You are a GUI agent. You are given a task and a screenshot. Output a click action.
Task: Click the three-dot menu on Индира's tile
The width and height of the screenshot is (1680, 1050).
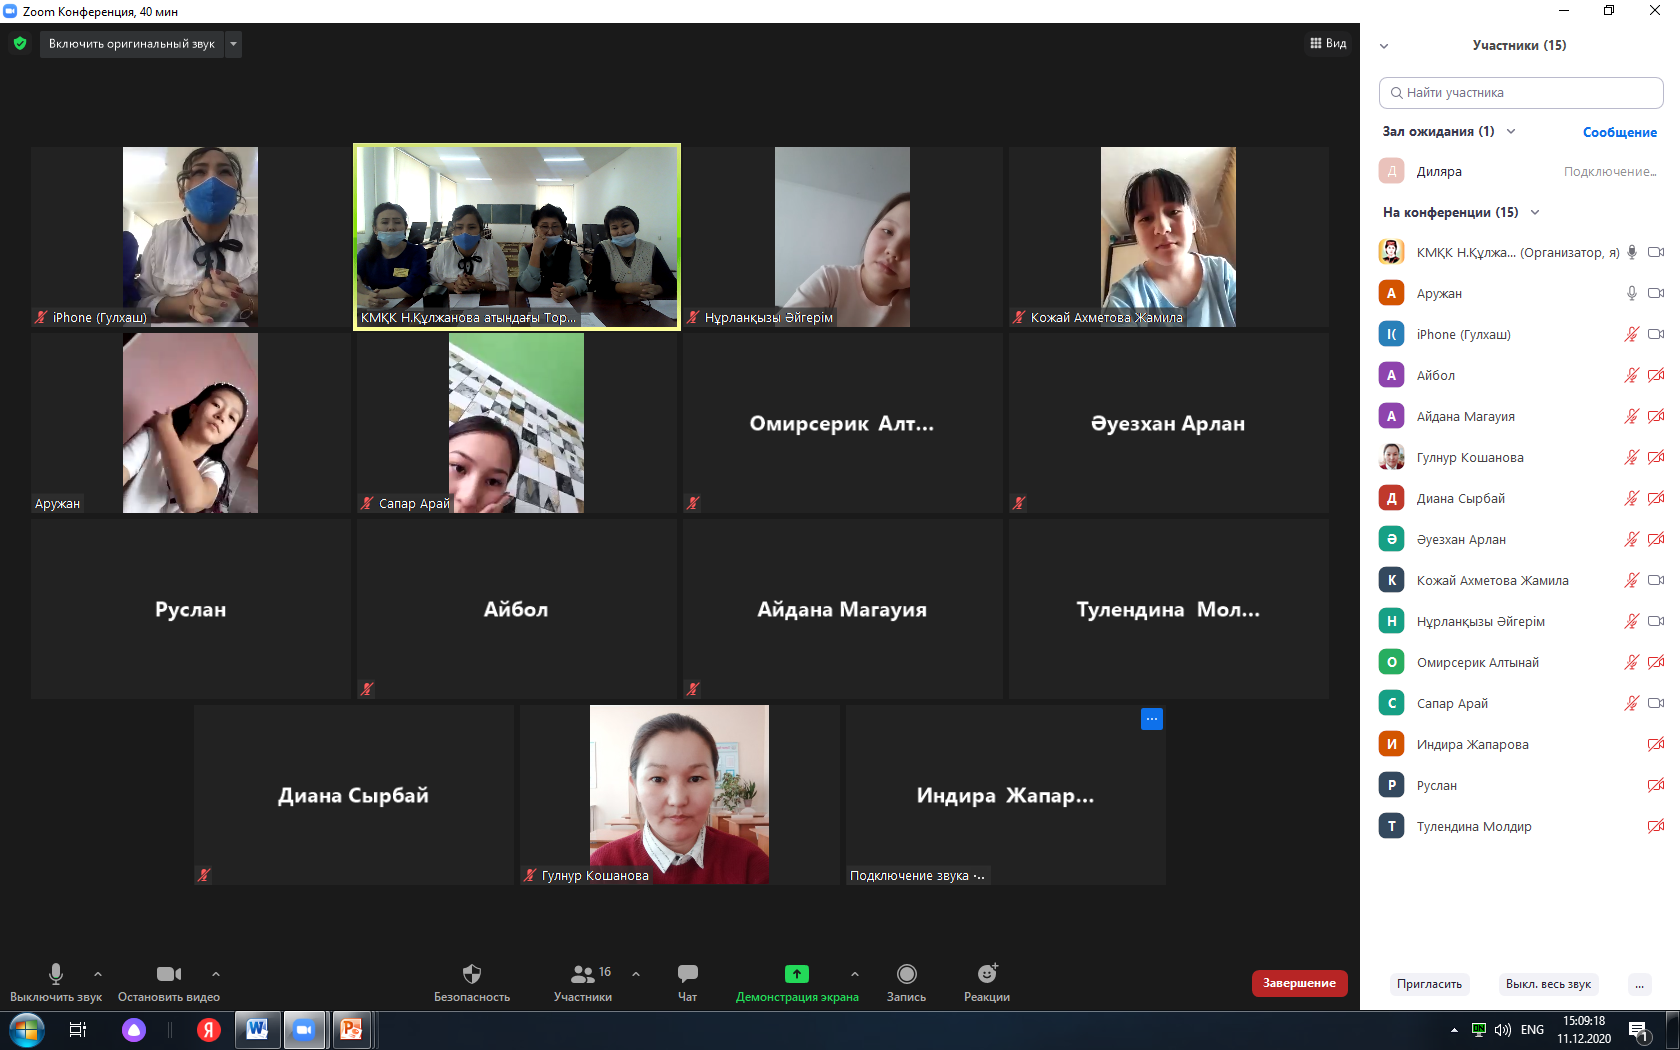(x=1151, y=719)
